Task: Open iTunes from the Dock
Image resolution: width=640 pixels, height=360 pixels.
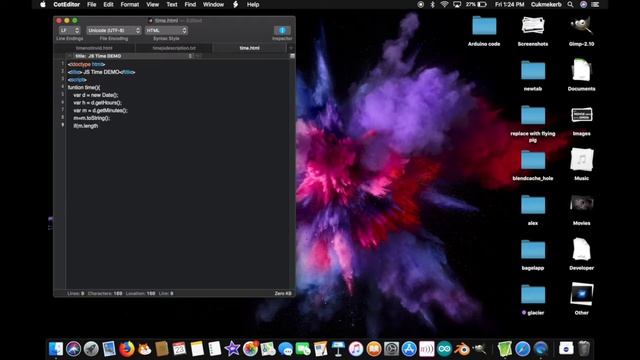Action: (x=356, y=349)
